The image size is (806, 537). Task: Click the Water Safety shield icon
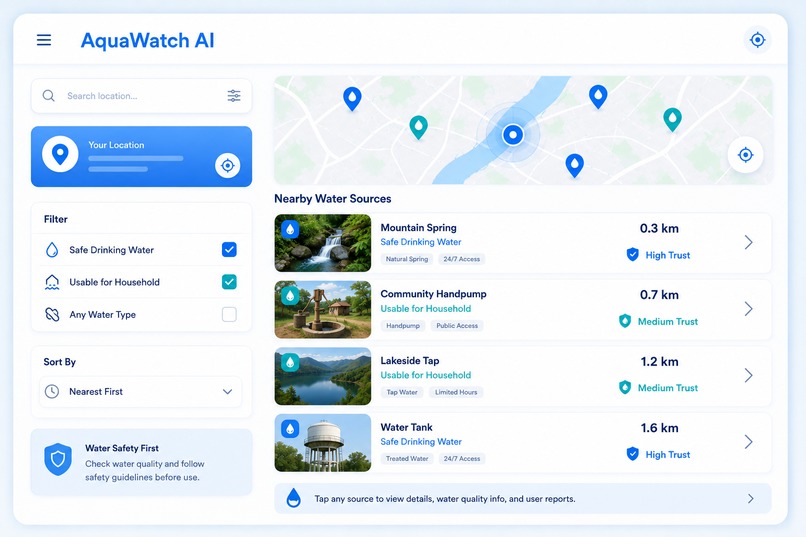click(x=58, y=459)
